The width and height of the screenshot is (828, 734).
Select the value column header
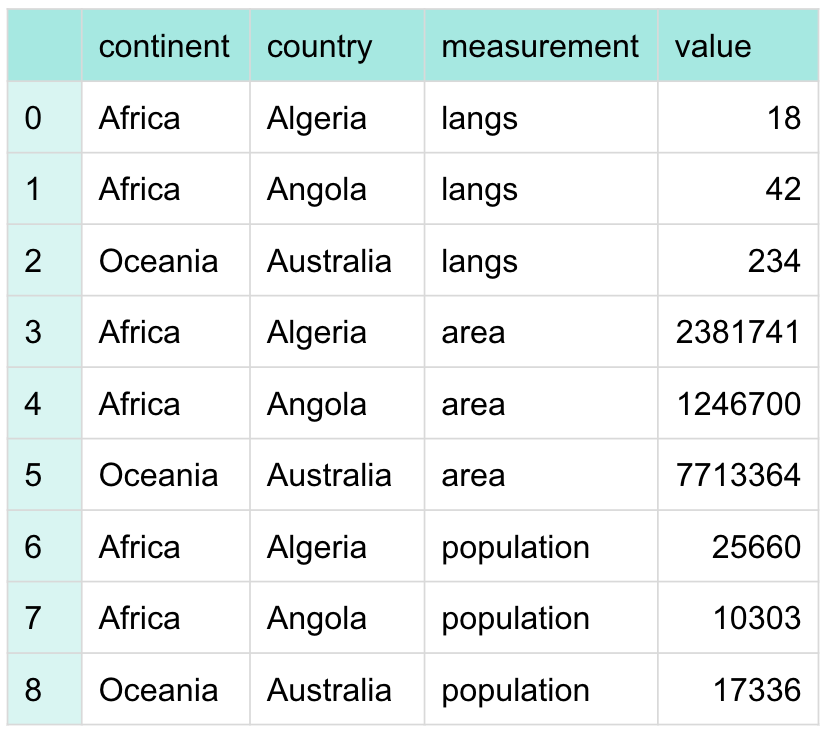712,46
